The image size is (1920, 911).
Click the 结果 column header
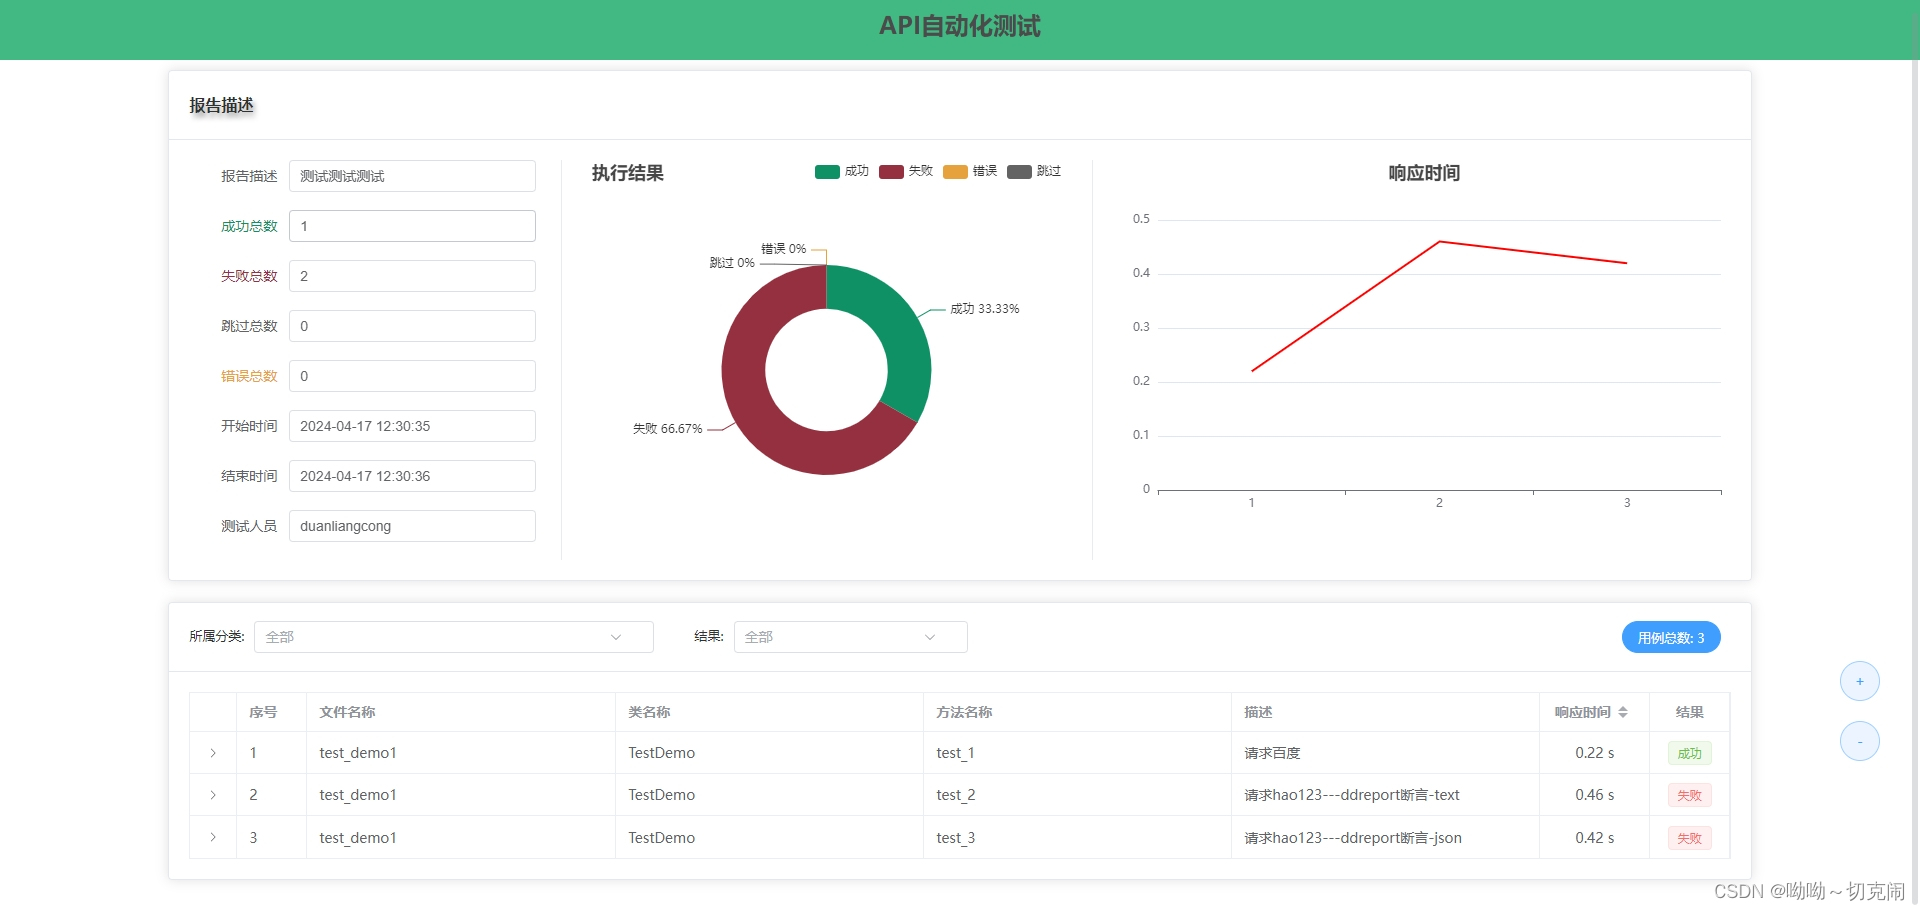1689,712
